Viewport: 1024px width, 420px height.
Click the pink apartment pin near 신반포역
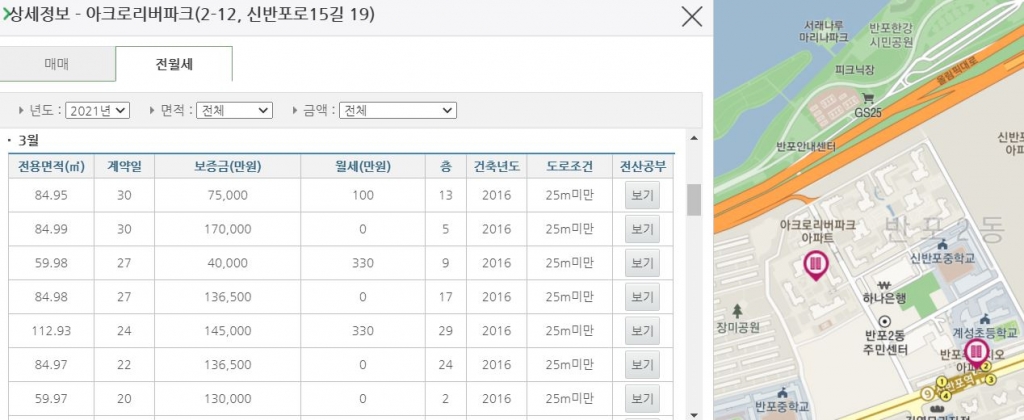(977, 353)
